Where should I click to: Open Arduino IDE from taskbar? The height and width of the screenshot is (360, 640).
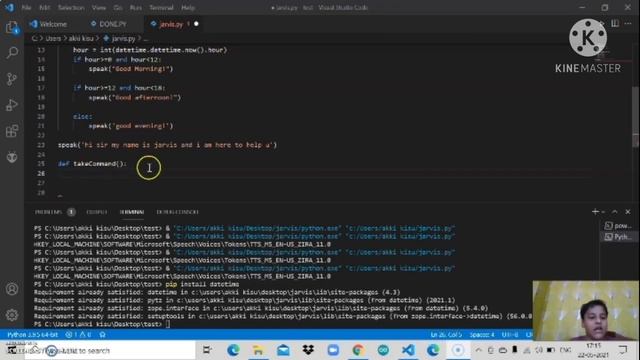click(x=383, y=350)
